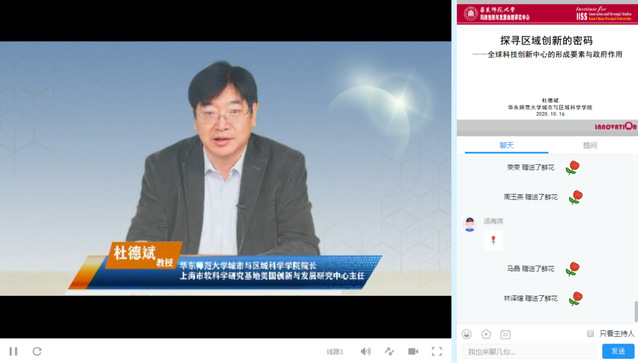
Task: Click the main video of the speaker
Action: (225, 168)
